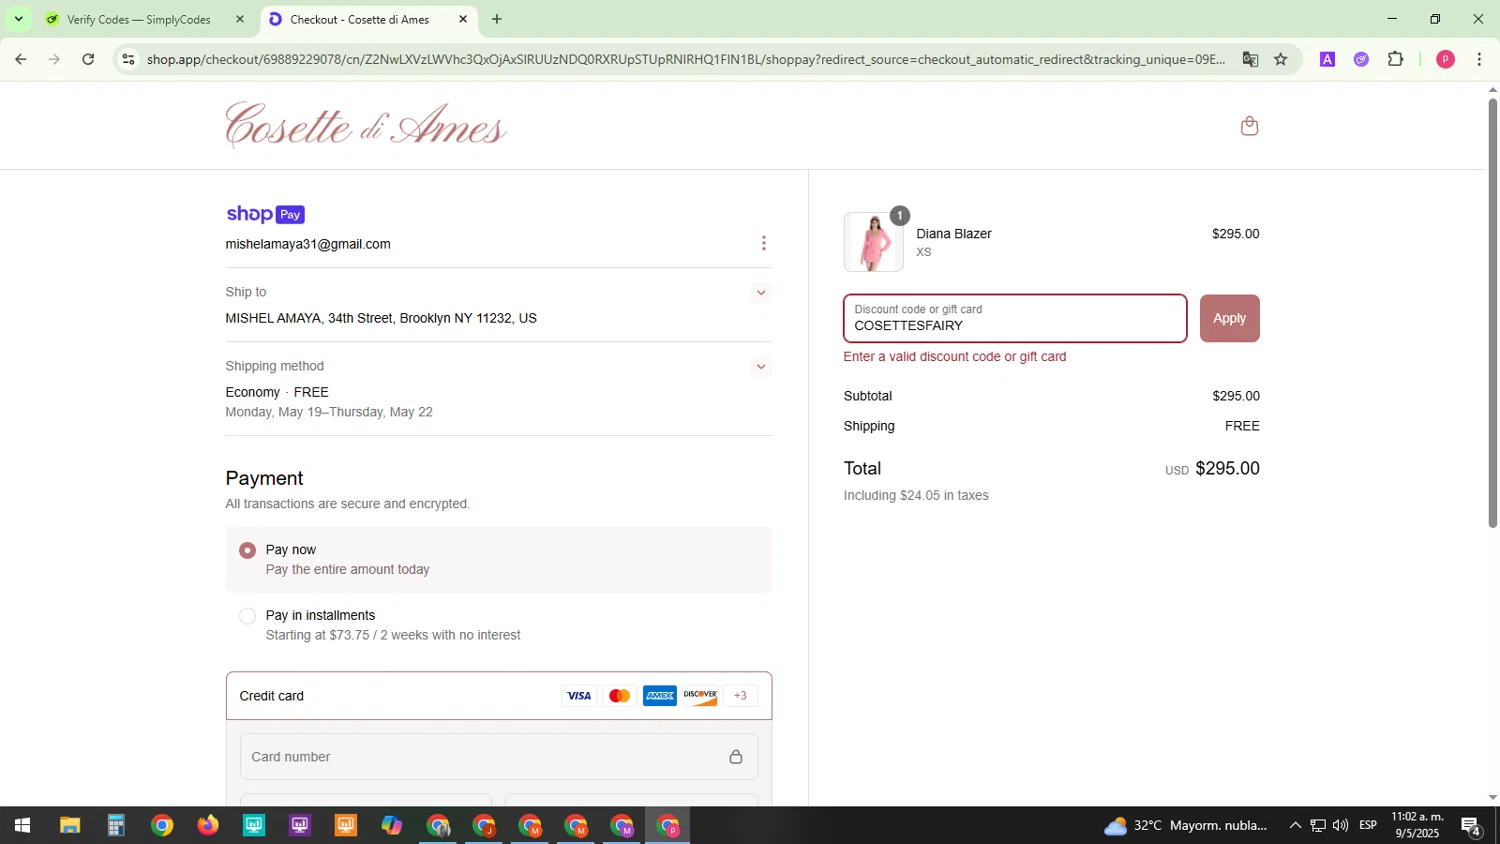Click the site information icon in address bar

(x=128, y=59)
